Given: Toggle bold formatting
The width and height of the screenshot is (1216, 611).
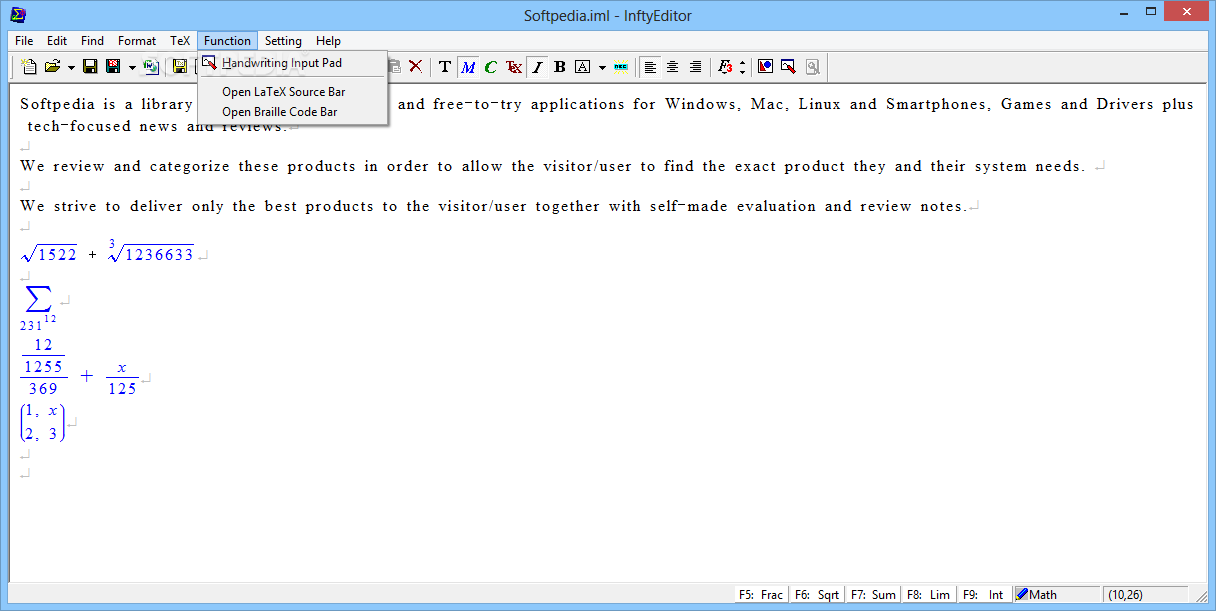Looking at the screenshot, I should click(x=560, y=67).
